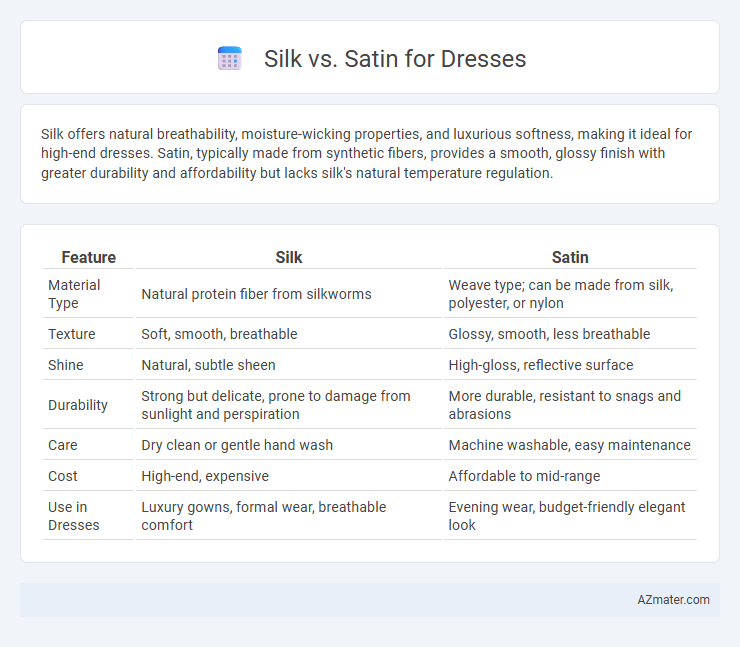The height and width of the screenshot is (647, 740).
Task: Click 'More durable, resistant to snags' cell
Action: pos(570,405)
